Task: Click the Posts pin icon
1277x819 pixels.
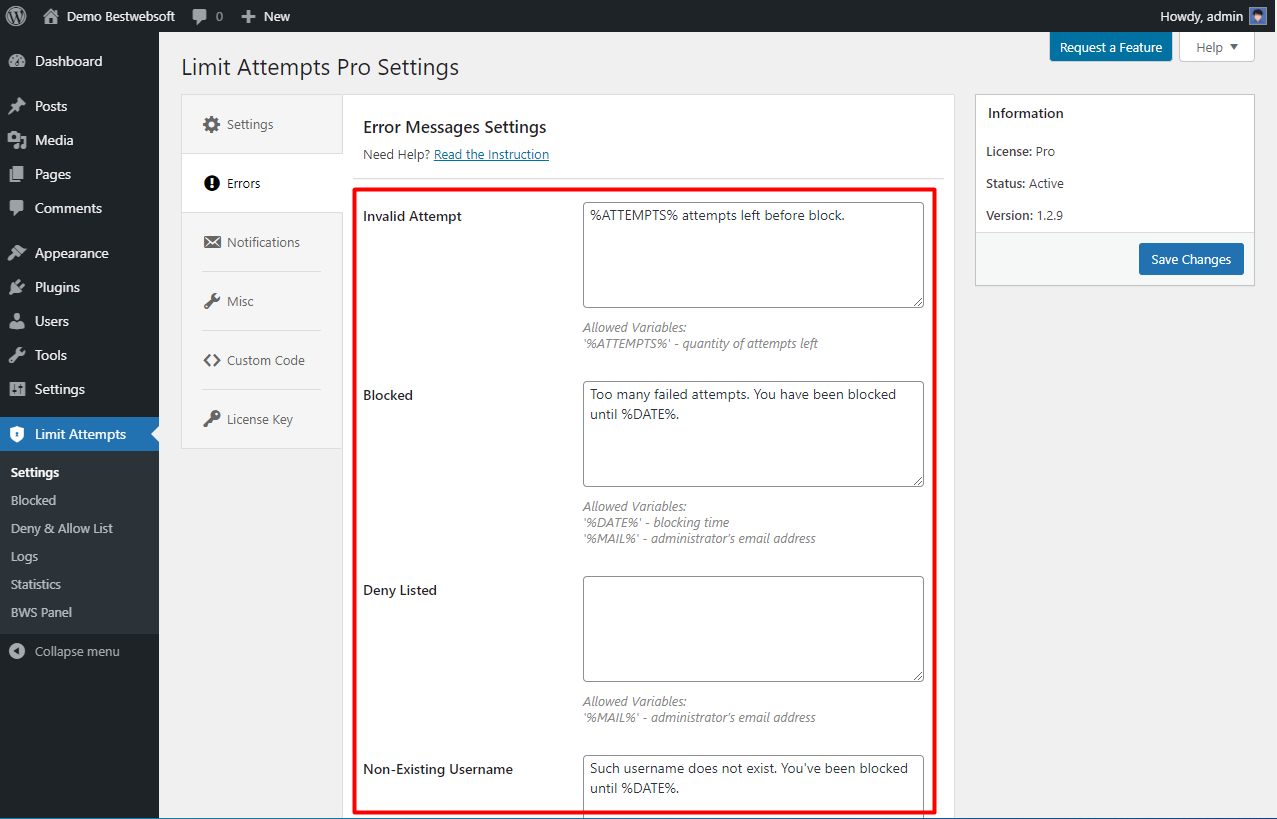Action: click(17, 106)
